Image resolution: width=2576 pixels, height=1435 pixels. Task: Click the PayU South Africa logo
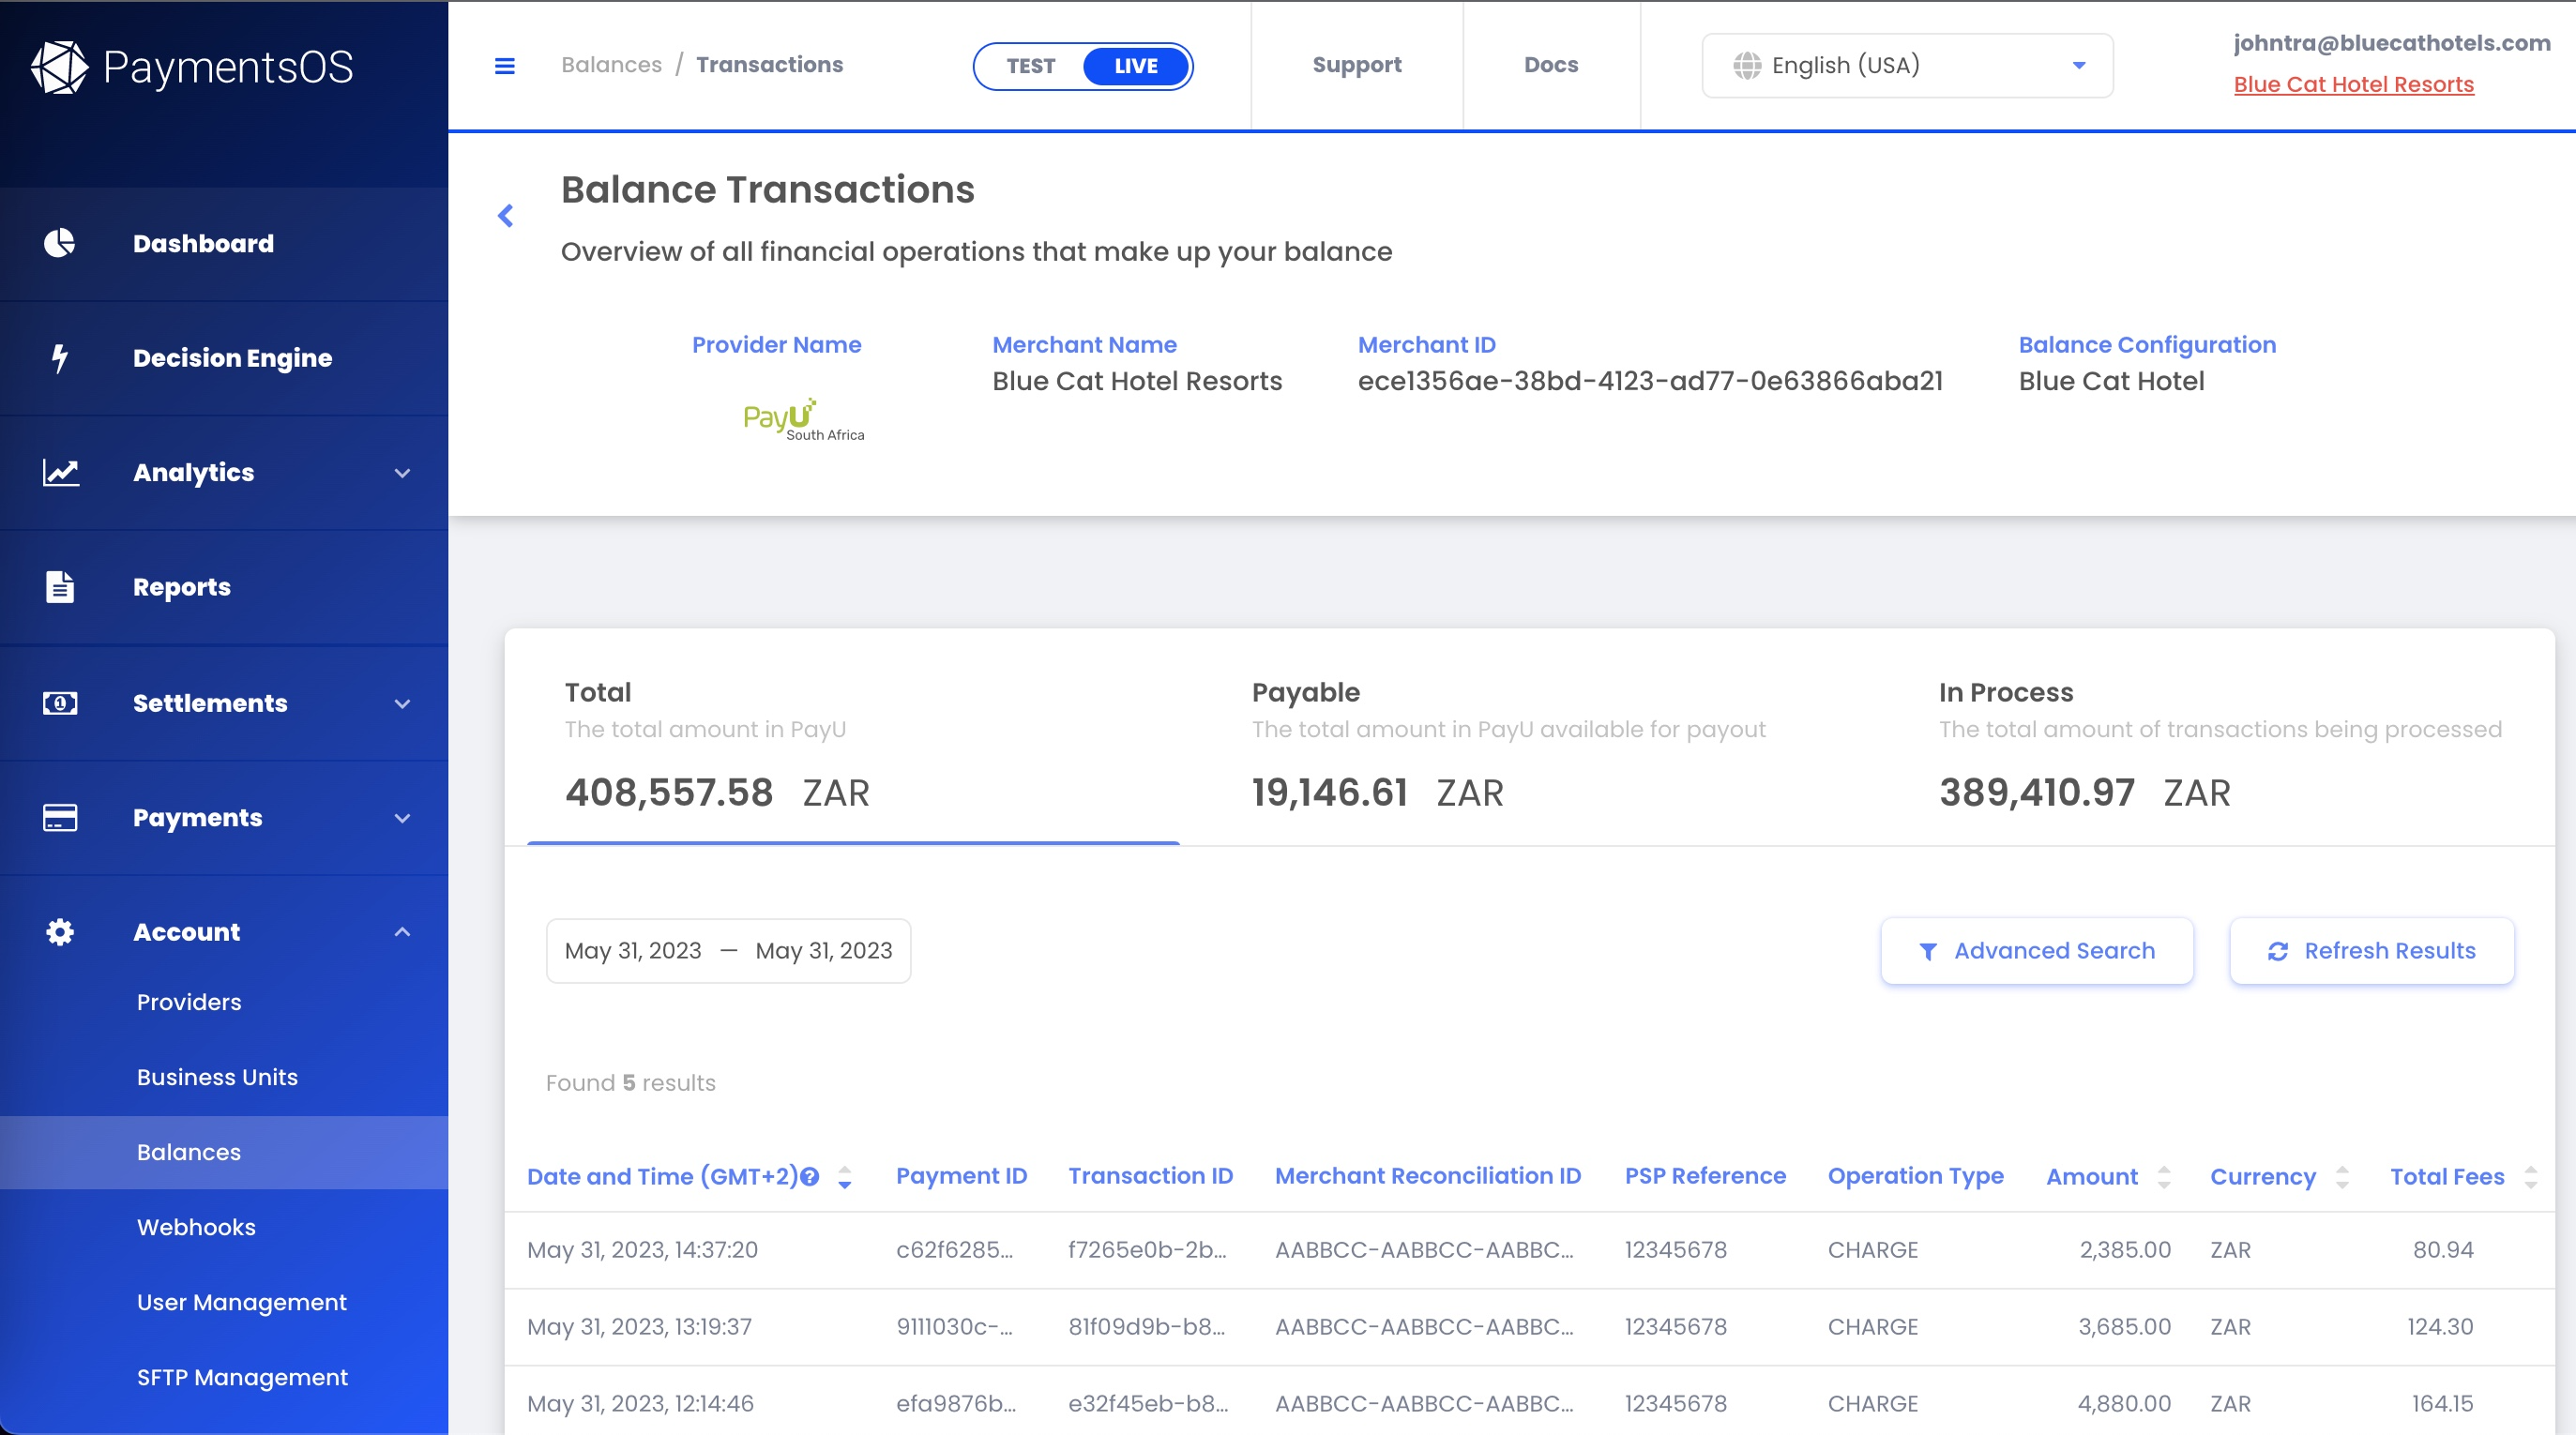[x=803, y=420]
